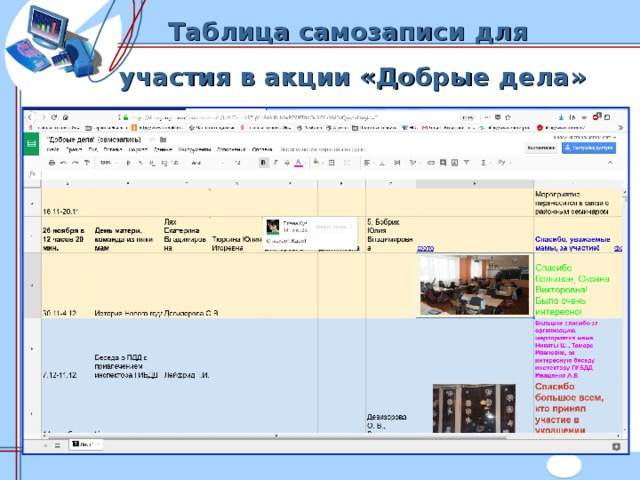Toggle bold formatting B button
This screenshot has width=640, height=480.
pyautogui.click(x=263, y=163)
